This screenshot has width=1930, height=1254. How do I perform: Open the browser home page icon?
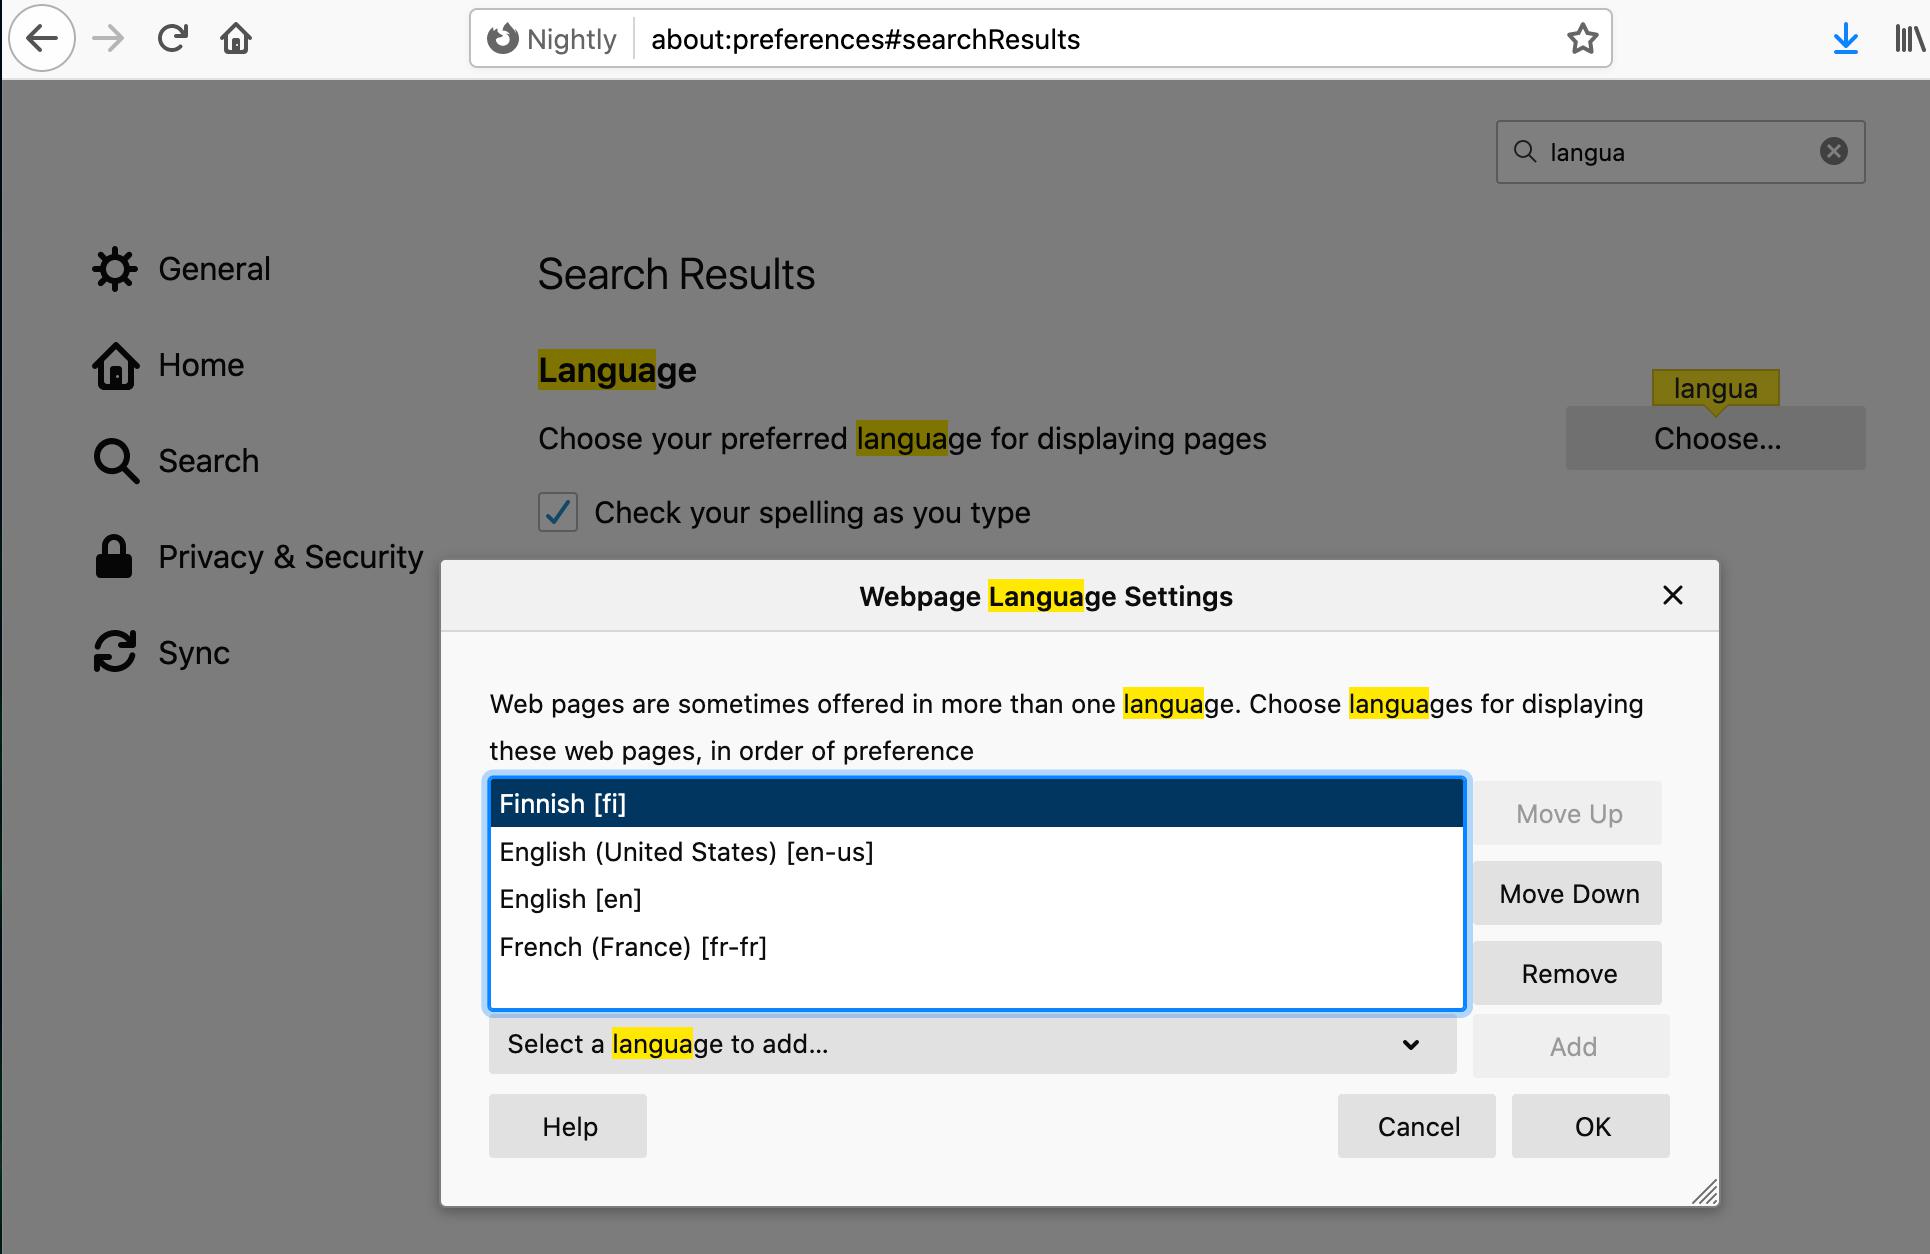(x=236, y=38)
